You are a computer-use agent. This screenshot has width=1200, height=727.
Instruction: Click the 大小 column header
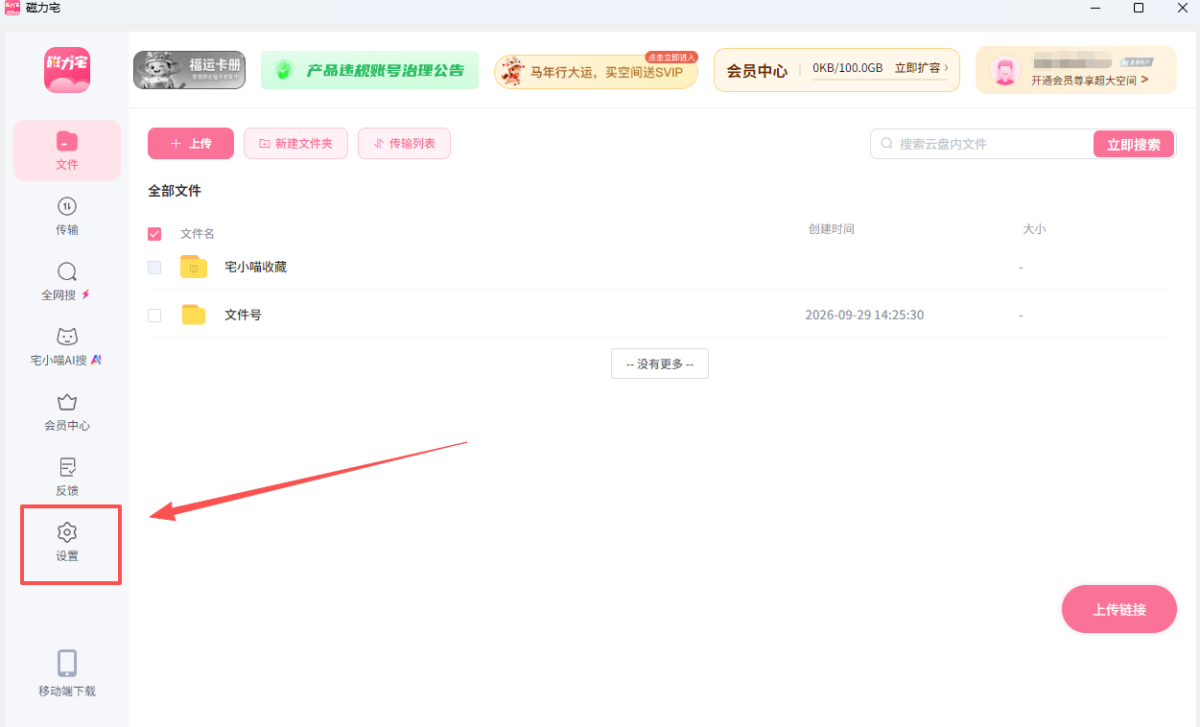[1034, 229]
